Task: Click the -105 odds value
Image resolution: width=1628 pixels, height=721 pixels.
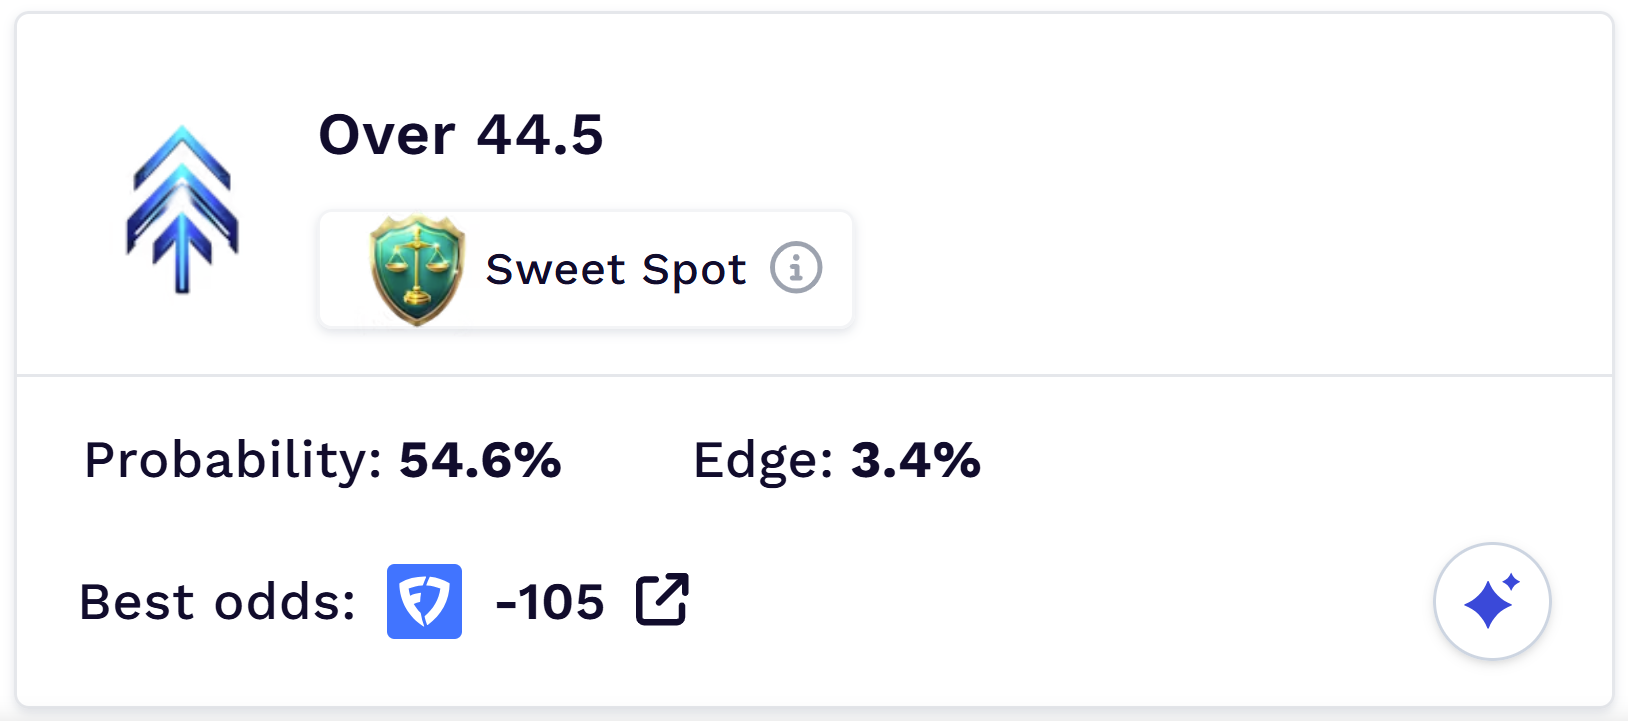Action: pos(550,602)
